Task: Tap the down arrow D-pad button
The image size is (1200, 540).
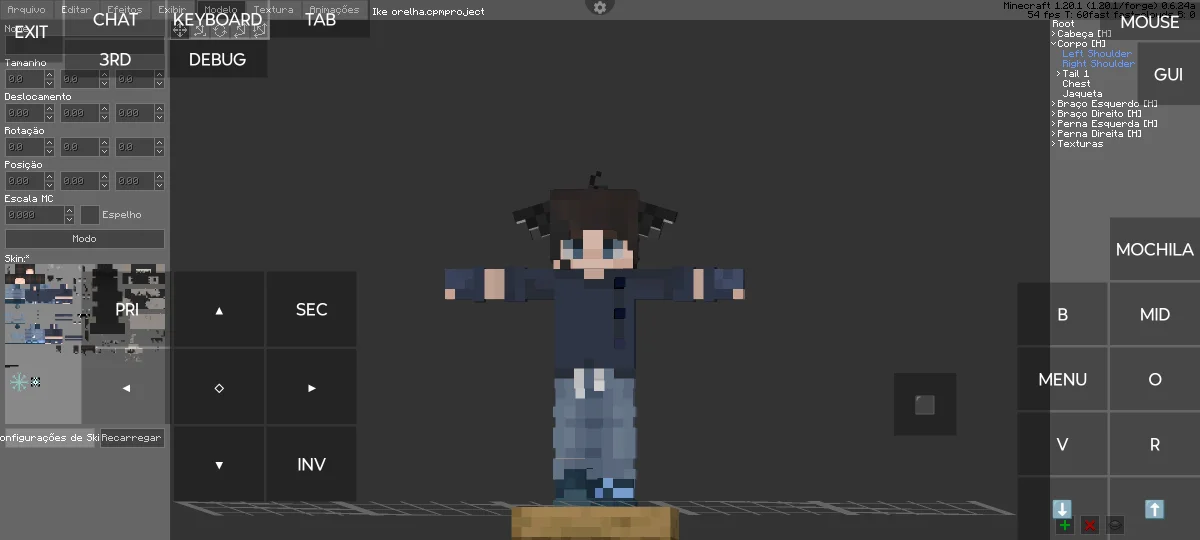Action: coord(219,465)
